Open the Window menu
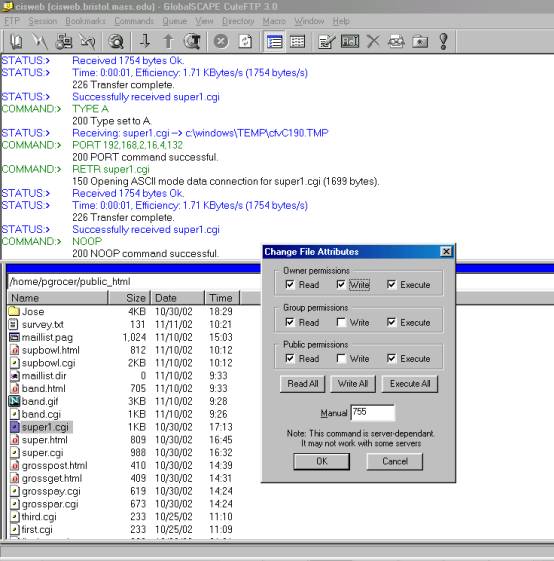The image size is (554, 561). tap(309, 21)
